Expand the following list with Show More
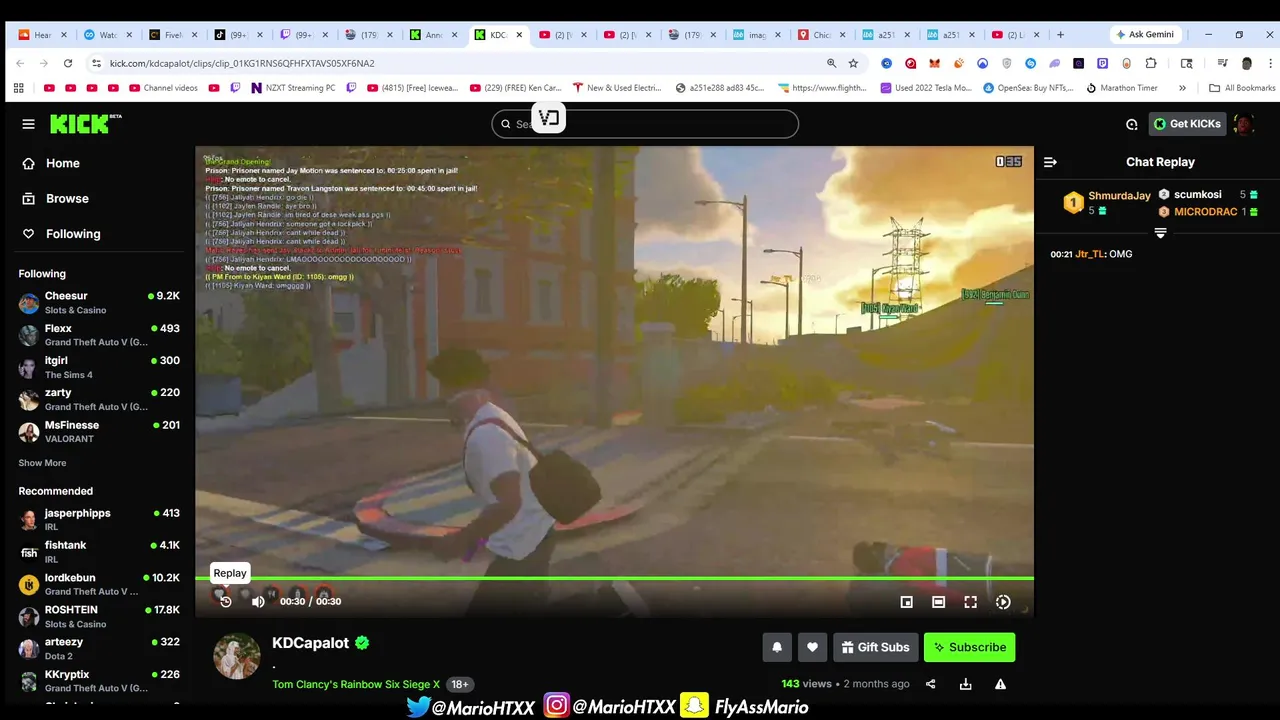 pos(42,463)
